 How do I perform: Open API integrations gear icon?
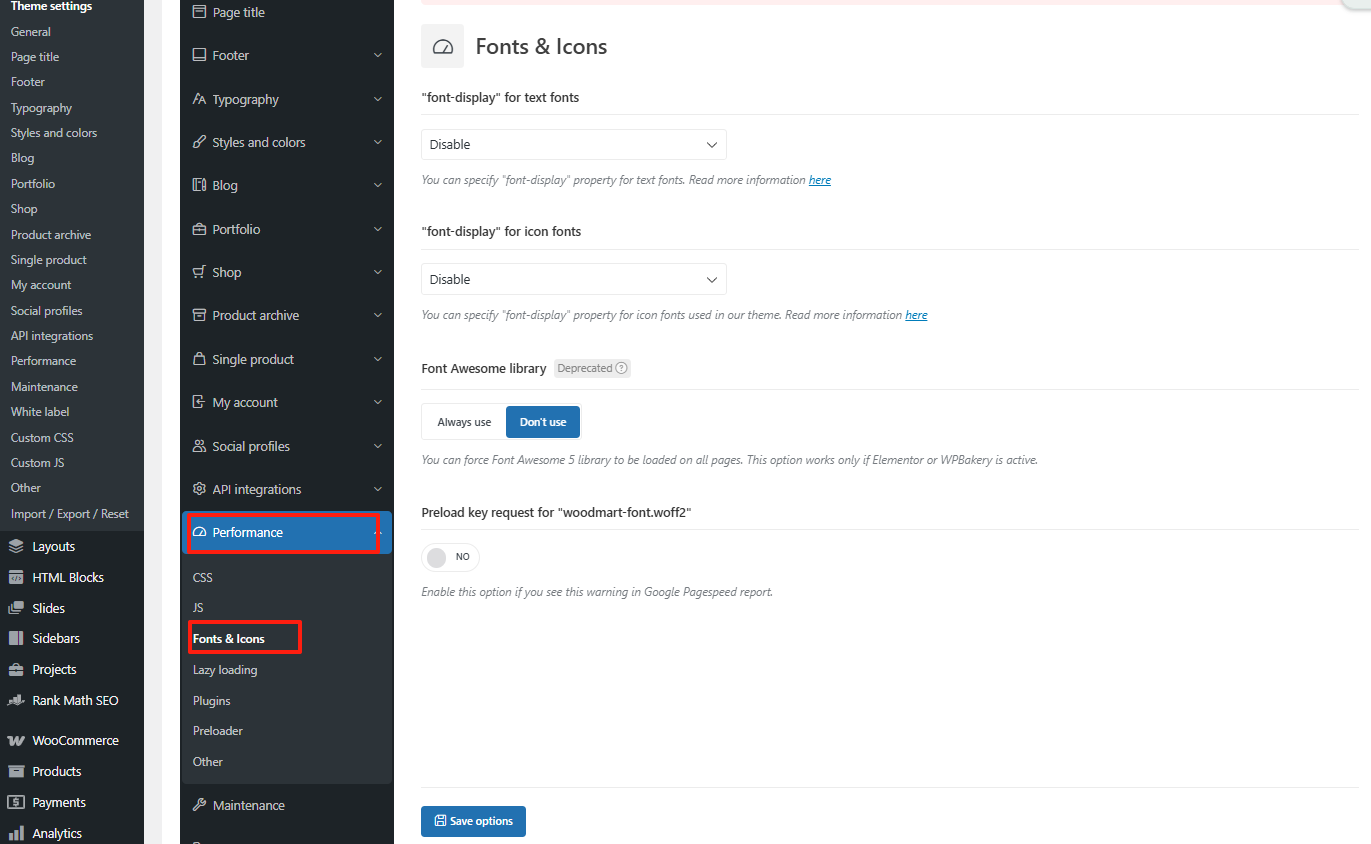199,489
